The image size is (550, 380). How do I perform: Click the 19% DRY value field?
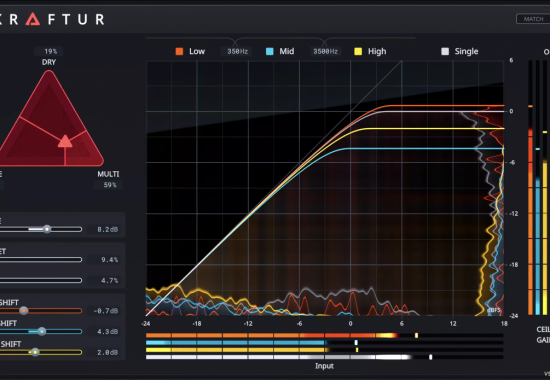tap(49, 52)
